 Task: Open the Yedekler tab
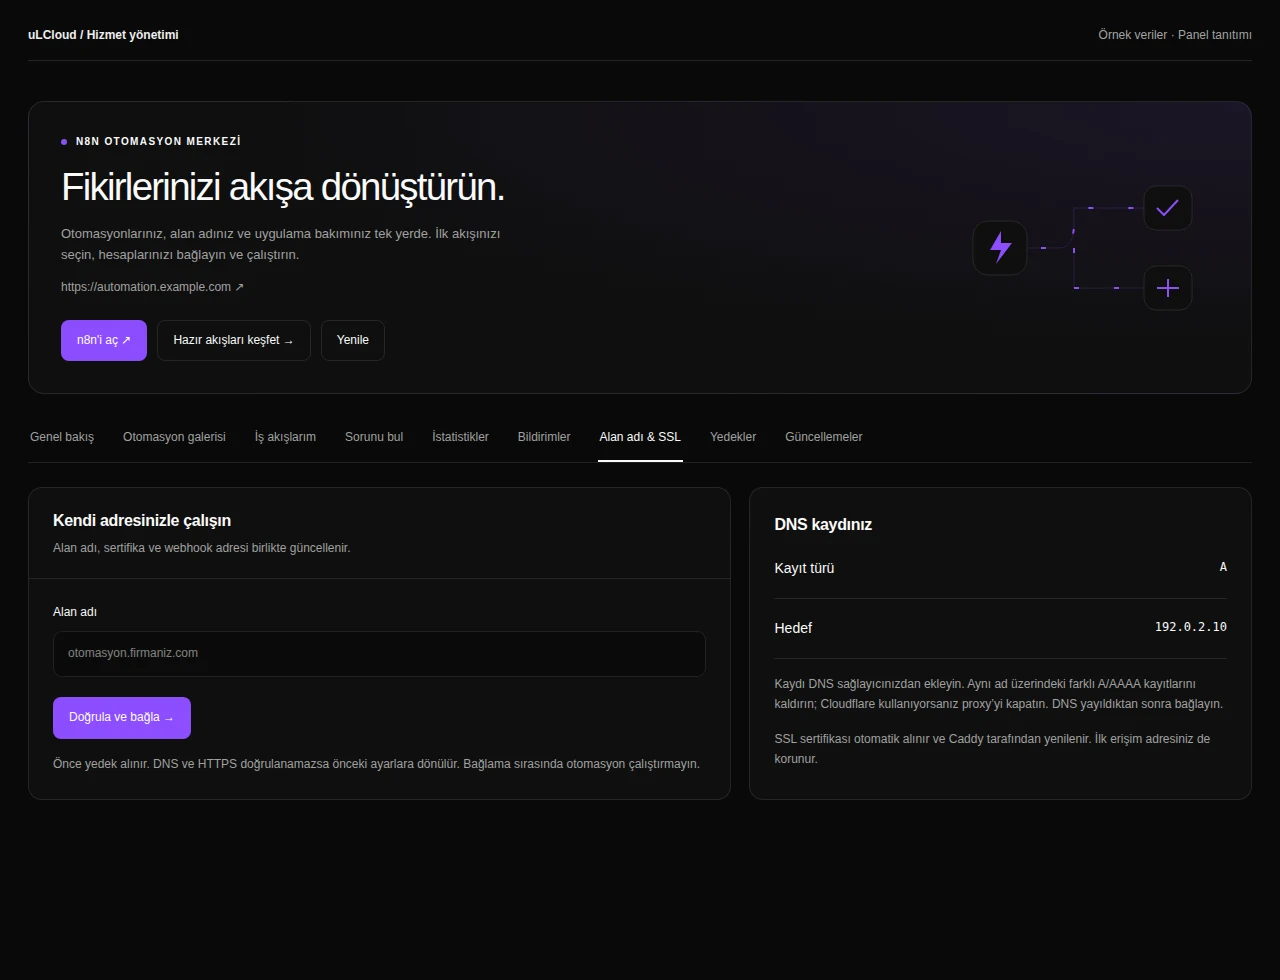point(733,437)
